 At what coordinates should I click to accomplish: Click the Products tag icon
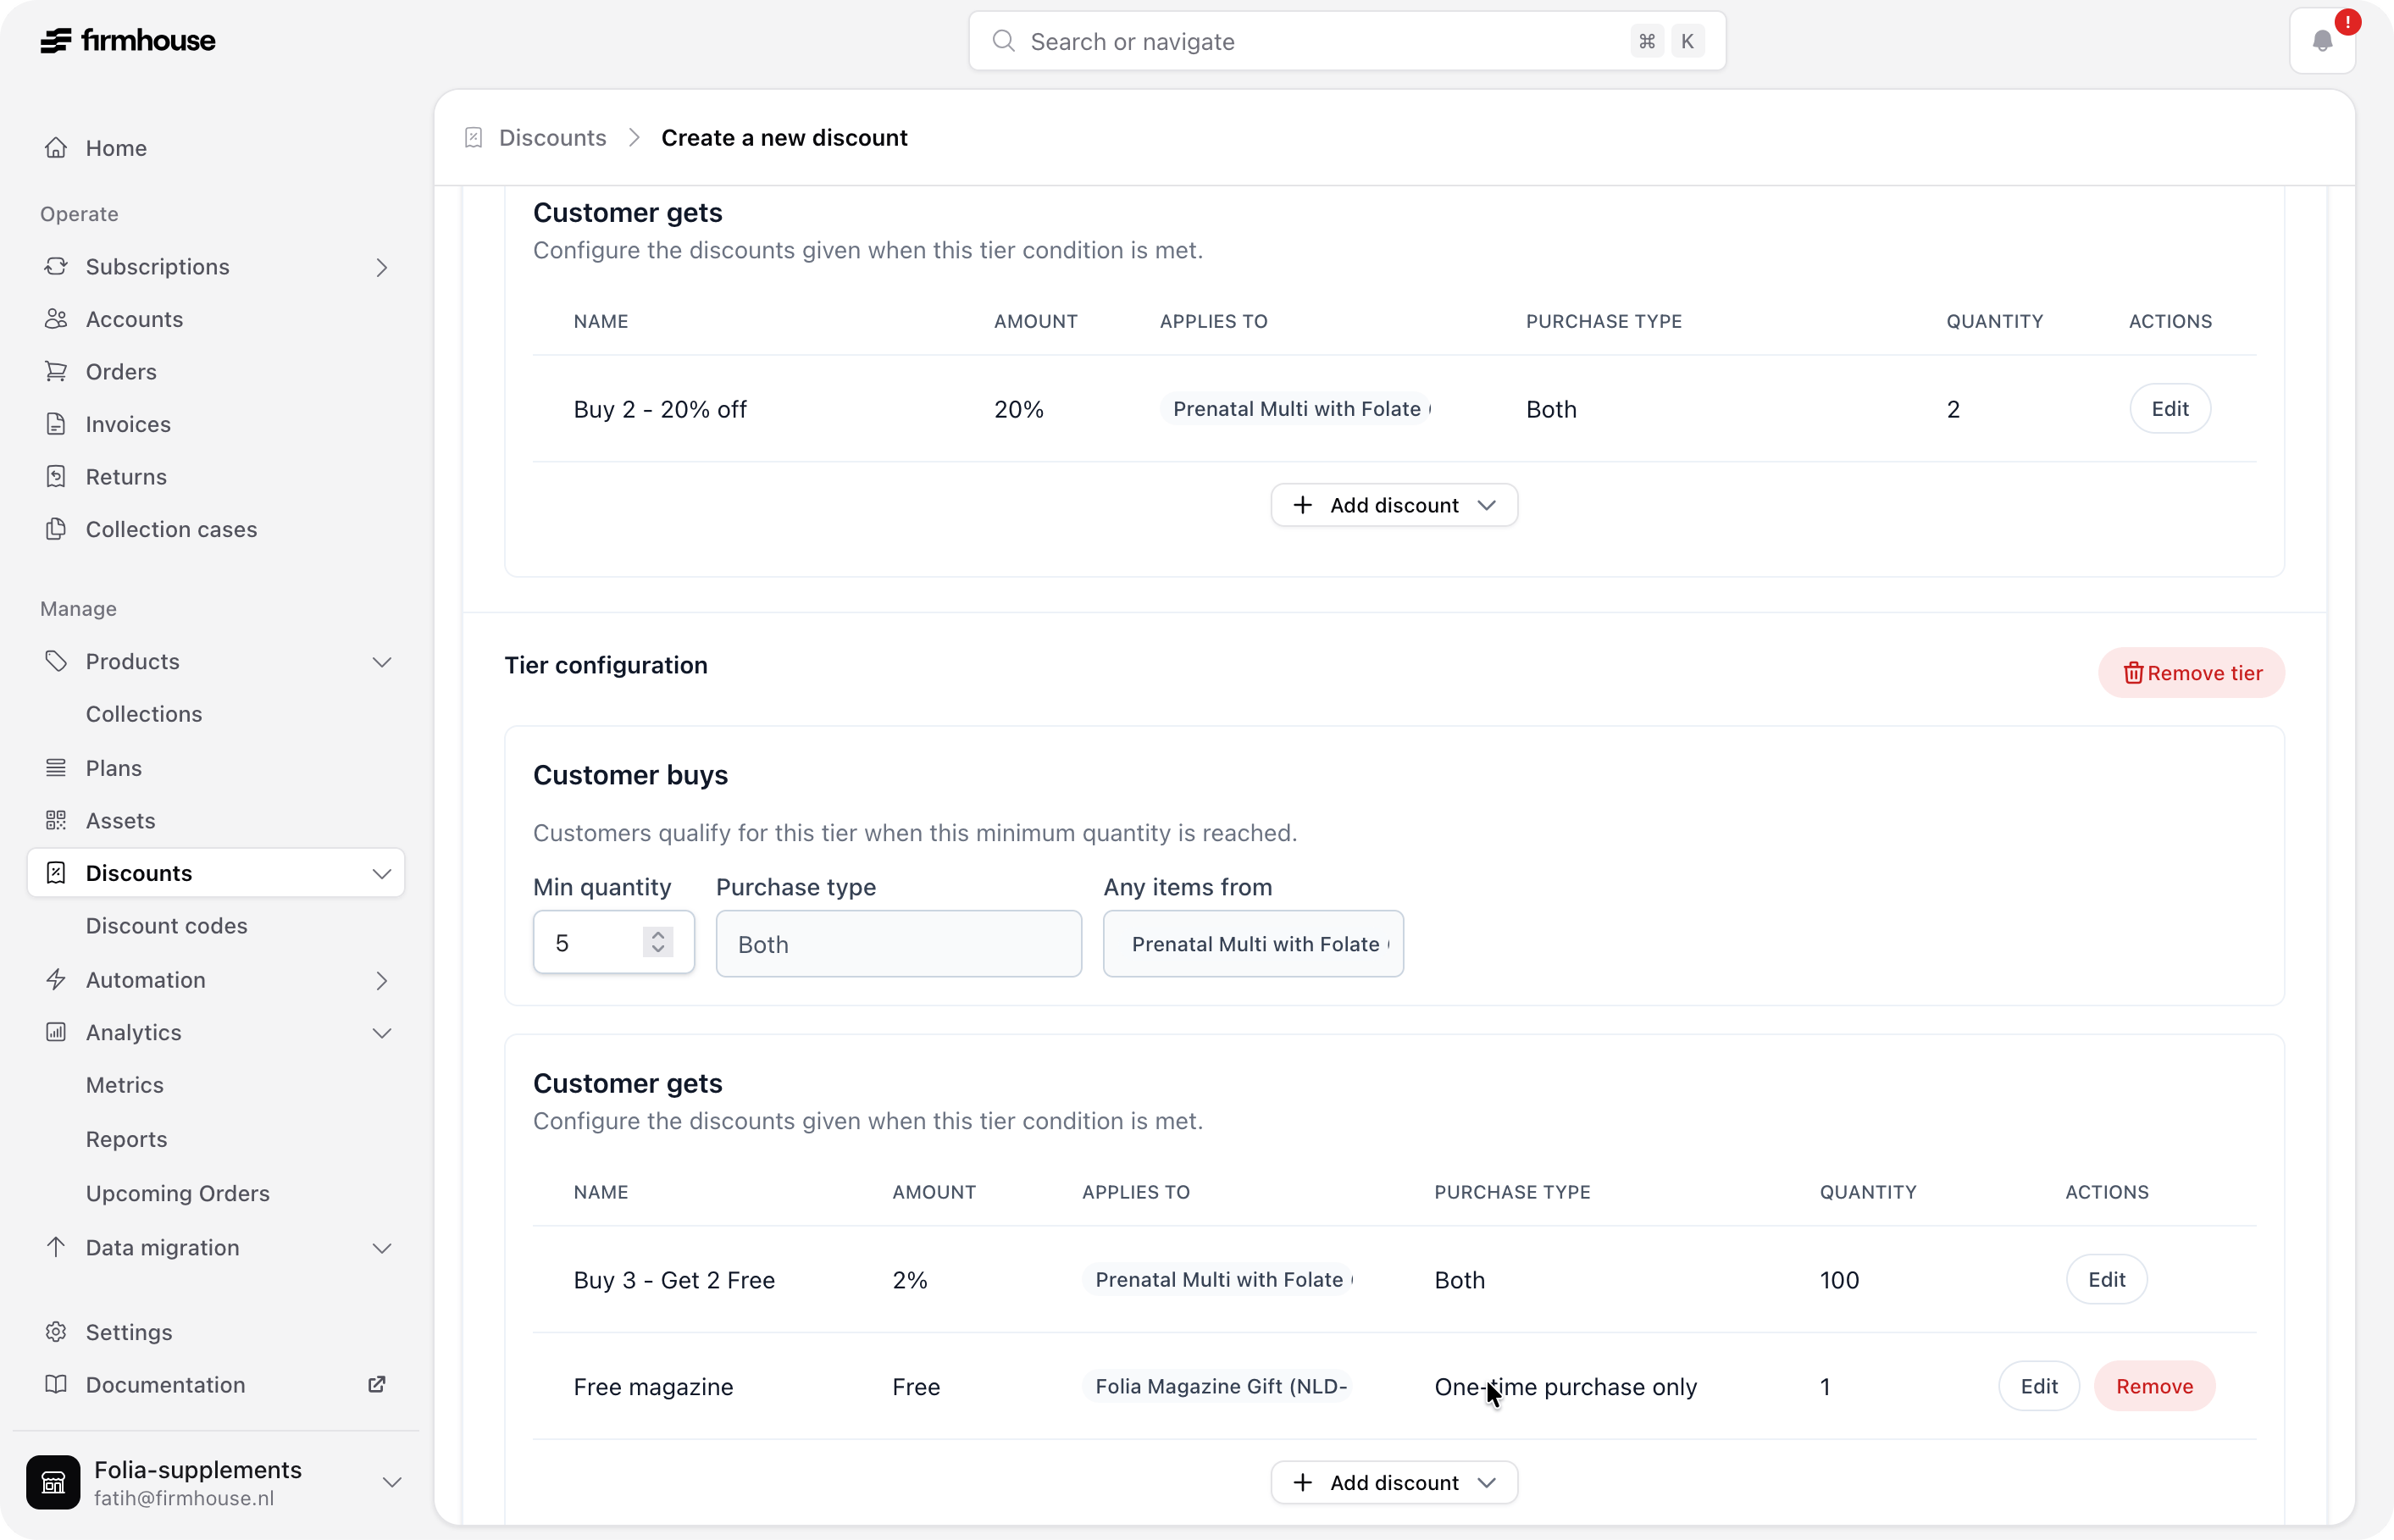56,662
